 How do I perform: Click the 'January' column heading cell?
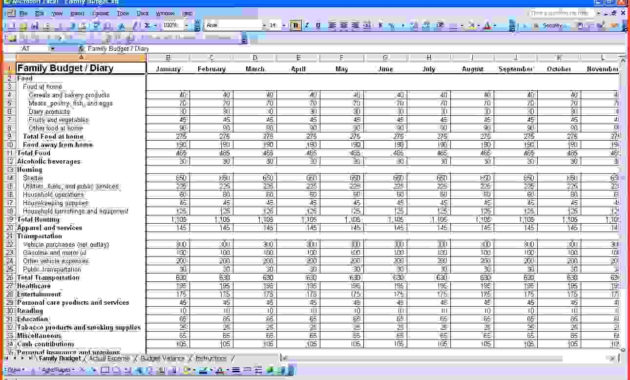click(168, 69)
